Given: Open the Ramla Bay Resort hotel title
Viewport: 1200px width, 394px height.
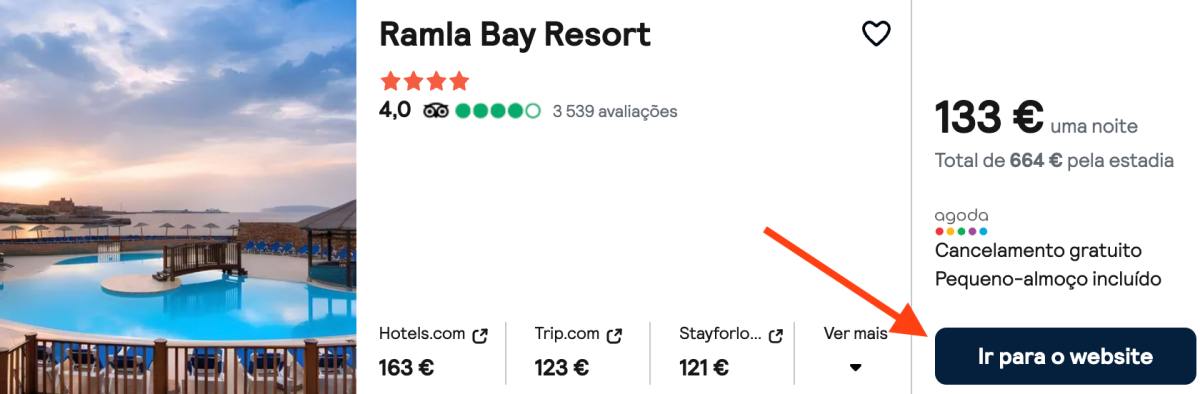Looking at the screenshot, I should [515, 35].
